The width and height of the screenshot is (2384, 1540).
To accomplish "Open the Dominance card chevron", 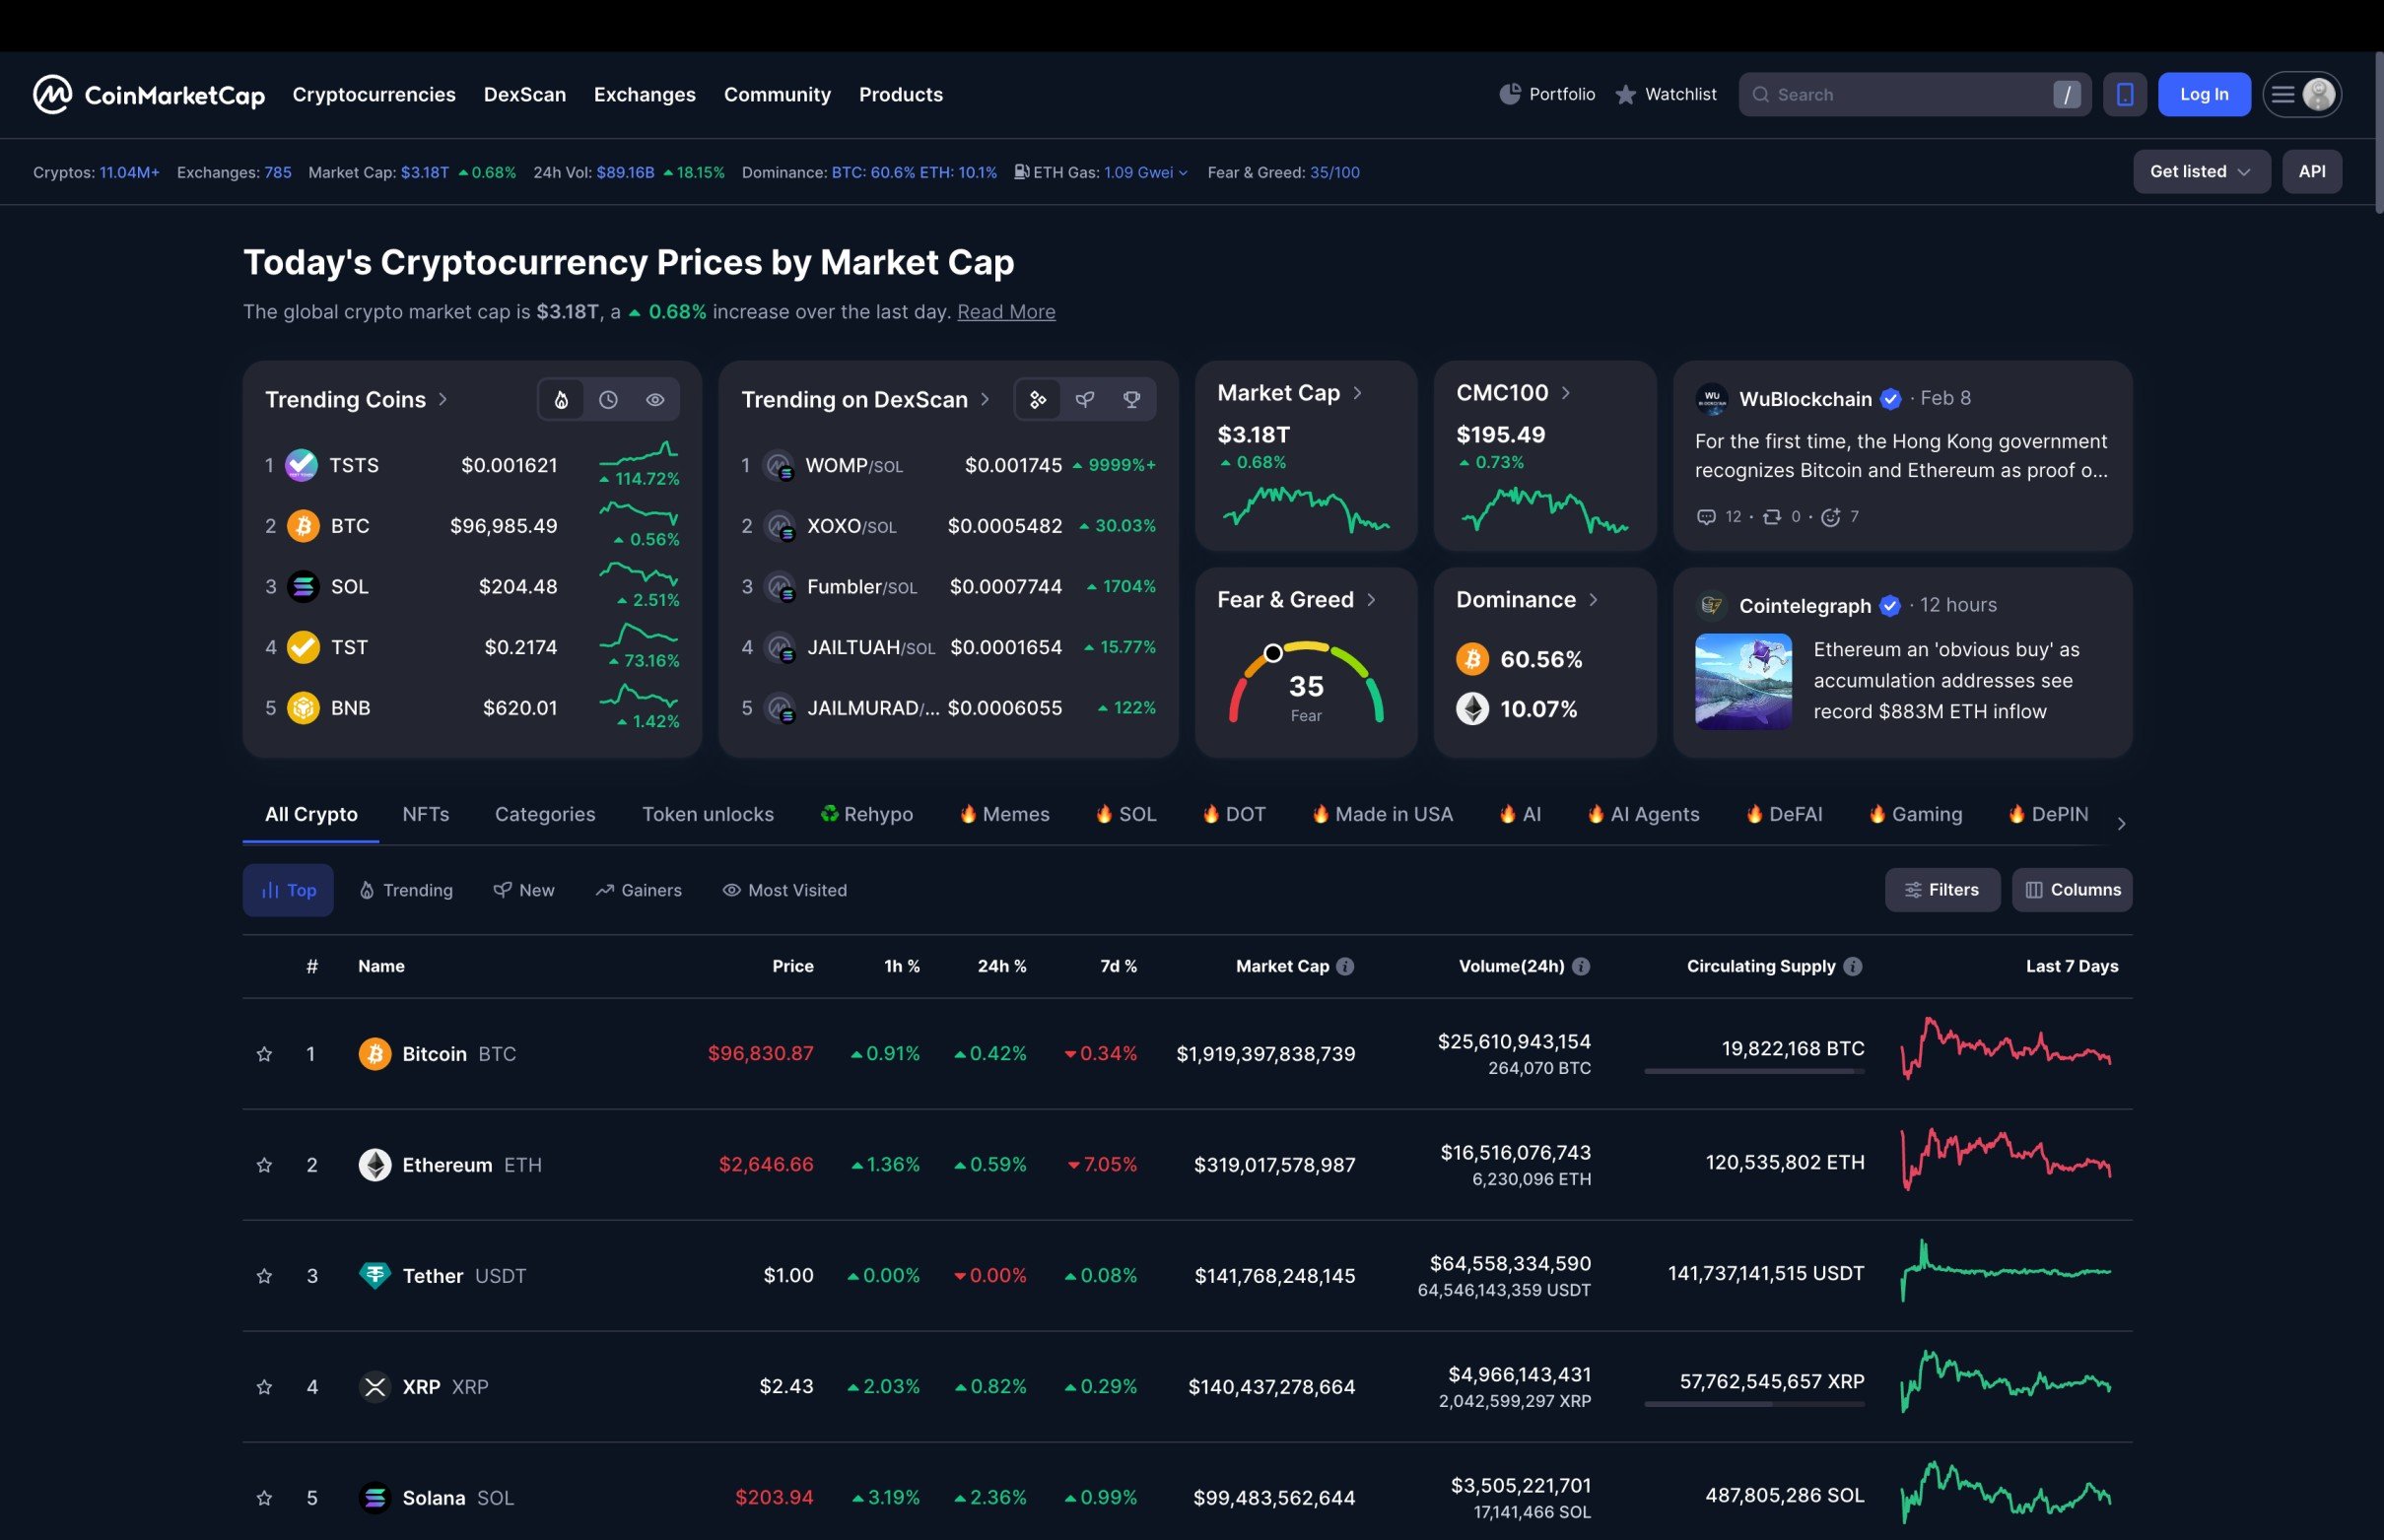I will point(1593,600).
